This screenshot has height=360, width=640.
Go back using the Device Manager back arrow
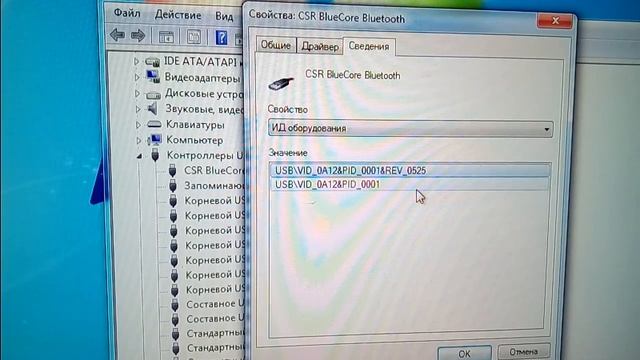(x=118, y=36)
